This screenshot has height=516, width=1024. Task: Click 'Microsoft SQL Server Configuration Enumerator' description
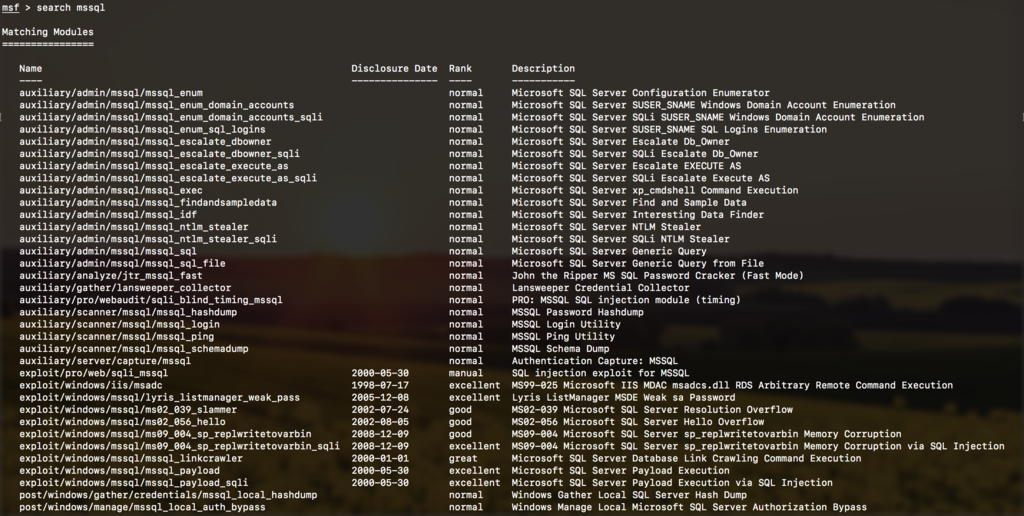pyautogui.click(x=641, y=93)
